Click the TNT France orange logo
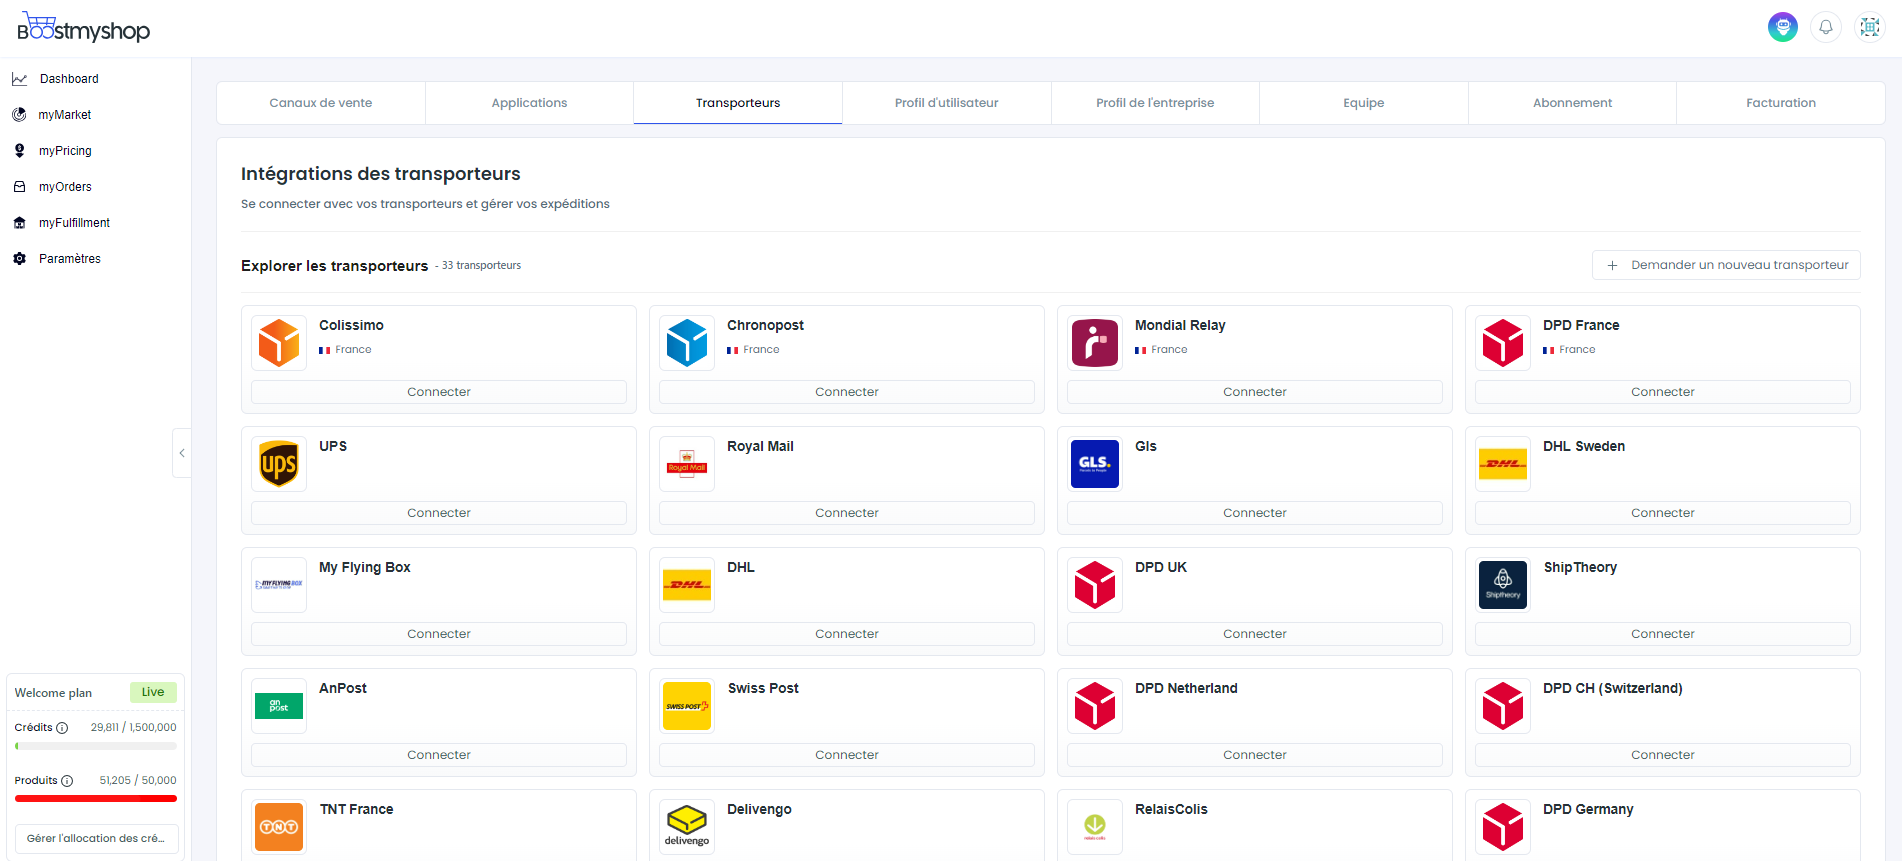This screenshot has width=1902, height=861. pyautogui.click(x=279, y=827)
